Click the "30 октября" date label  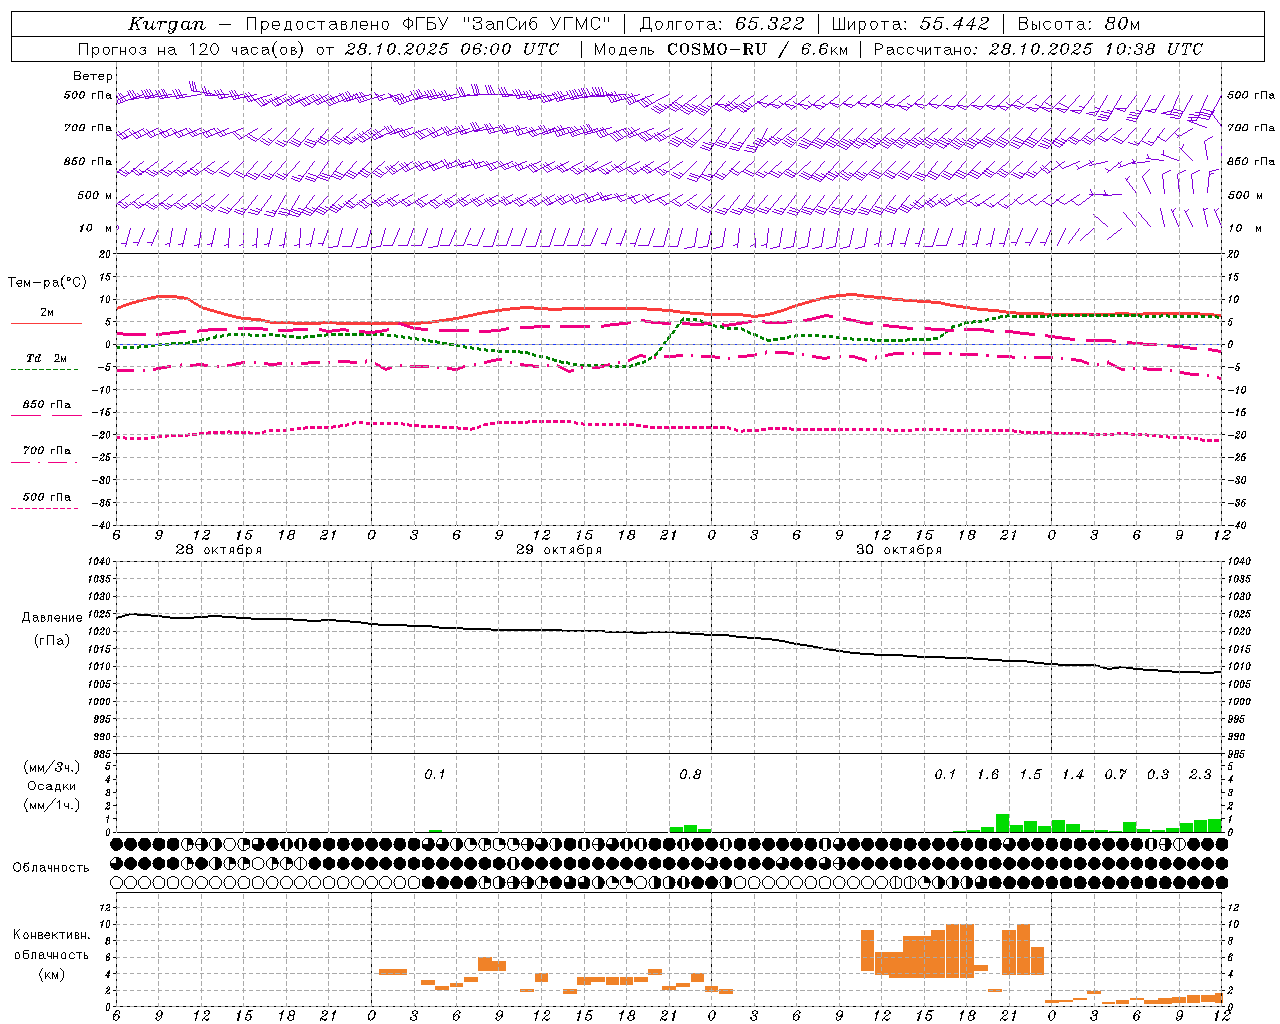(899, 550)
